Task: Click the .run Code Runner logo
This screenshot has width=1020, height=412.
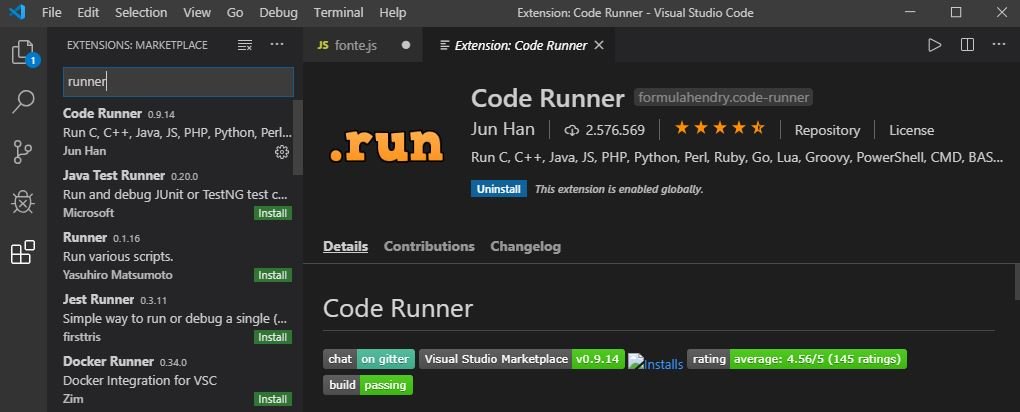Action: [x=386, y=145]
